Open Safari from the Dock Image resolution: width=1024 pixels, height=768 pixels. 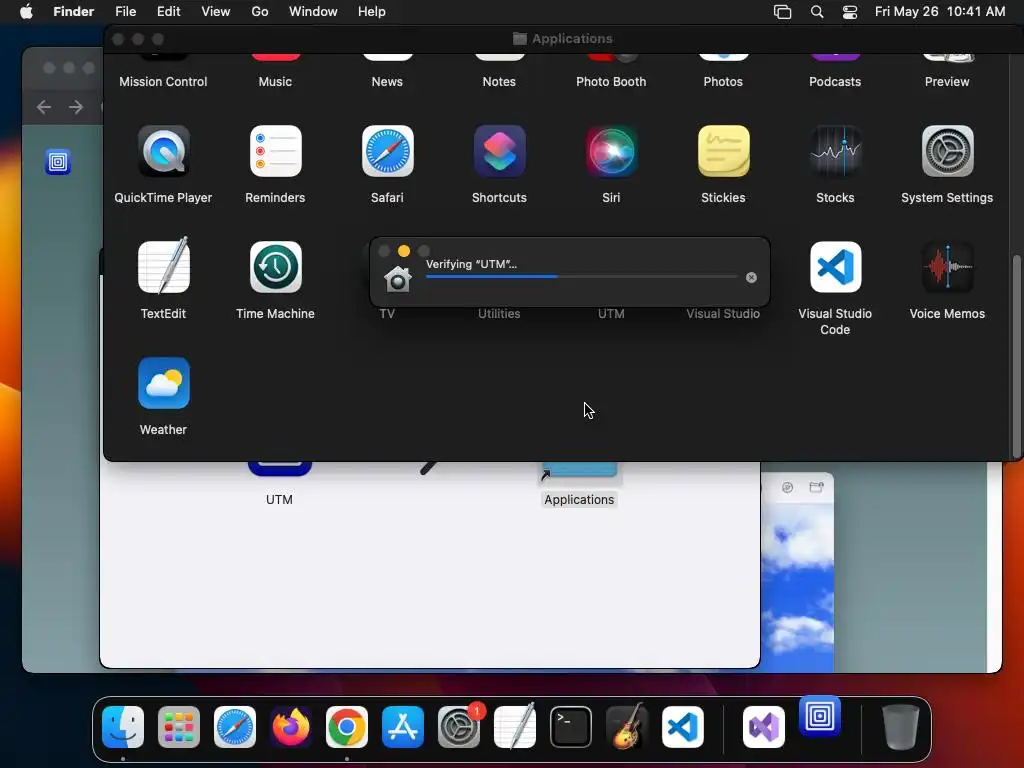tap(235, 727)
